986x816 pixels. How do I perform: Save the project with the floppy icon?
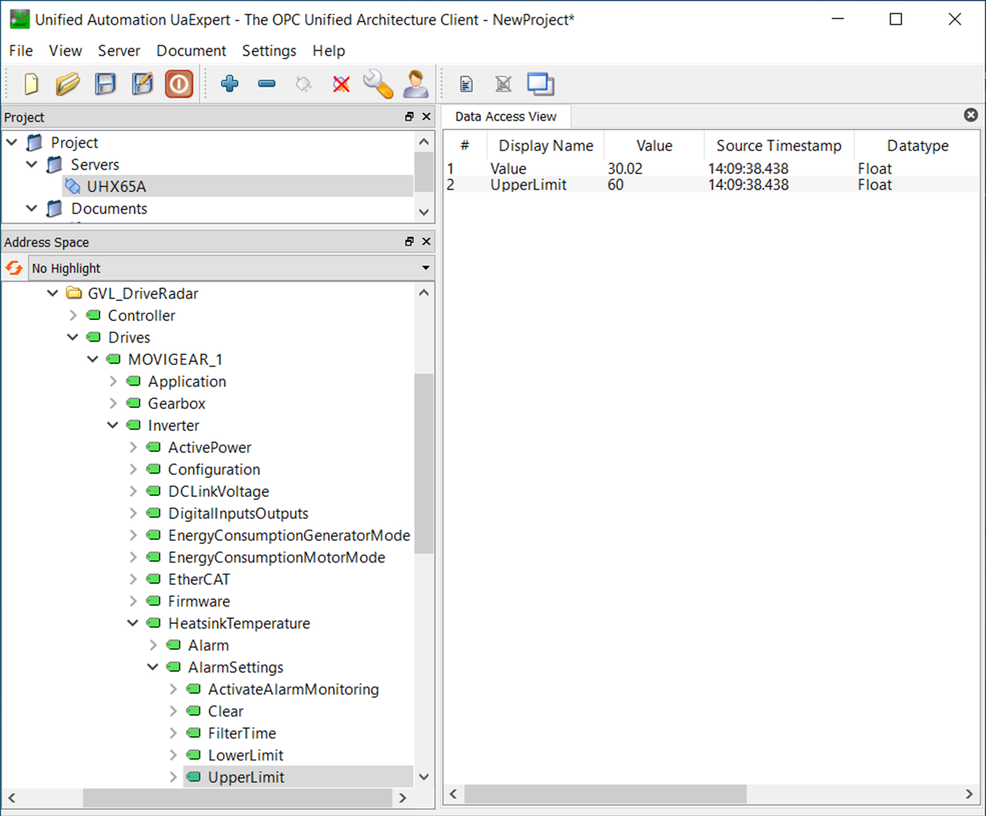click(105, 84)
